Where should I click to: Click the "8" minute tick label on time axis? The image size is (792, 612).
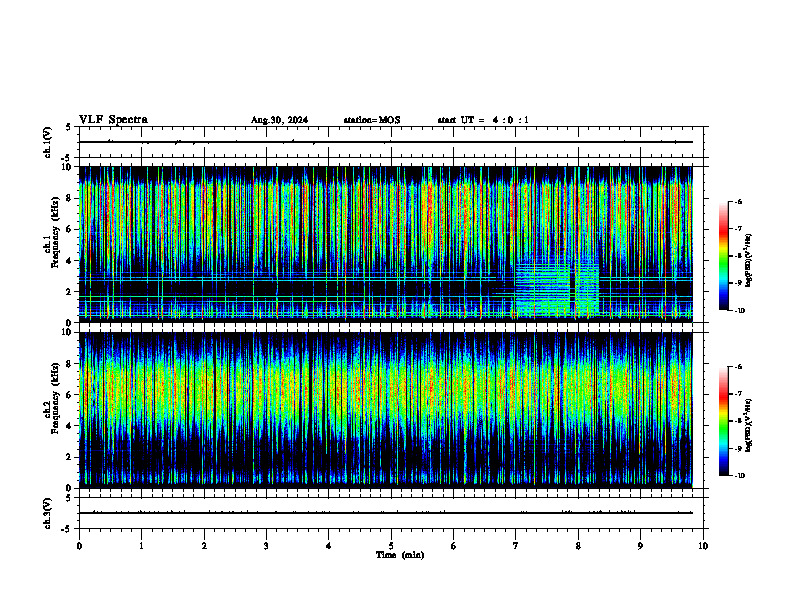click(x=578, y=546)
